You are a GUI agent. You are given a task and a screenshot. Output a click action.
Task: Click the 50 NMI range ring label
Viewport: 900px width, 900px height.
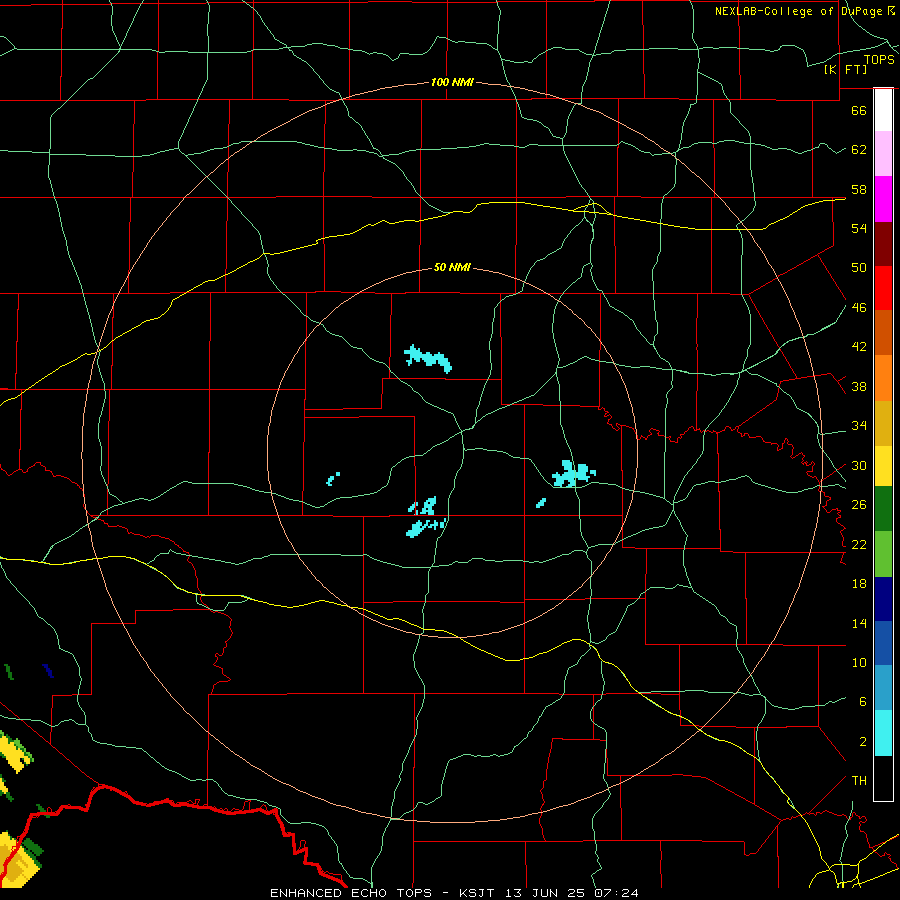(452, 267)
